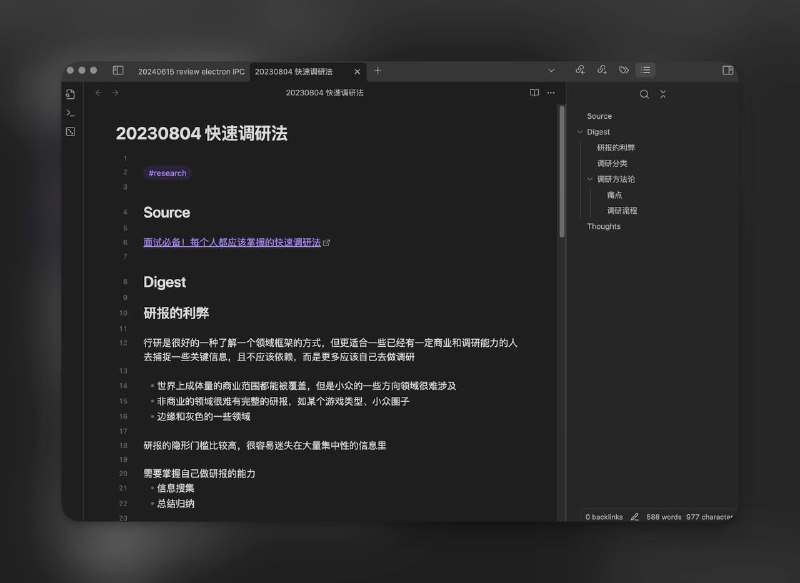Open the backlinks pane icon
Viewport: 800px width, 583px height.
[580, 71]
